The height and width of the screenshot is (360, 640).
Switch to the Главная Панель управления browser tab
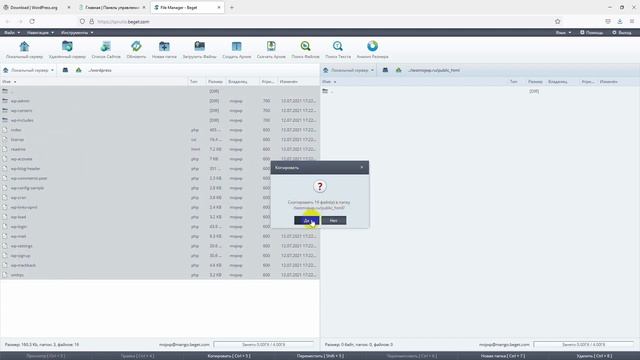click(112, 7)
